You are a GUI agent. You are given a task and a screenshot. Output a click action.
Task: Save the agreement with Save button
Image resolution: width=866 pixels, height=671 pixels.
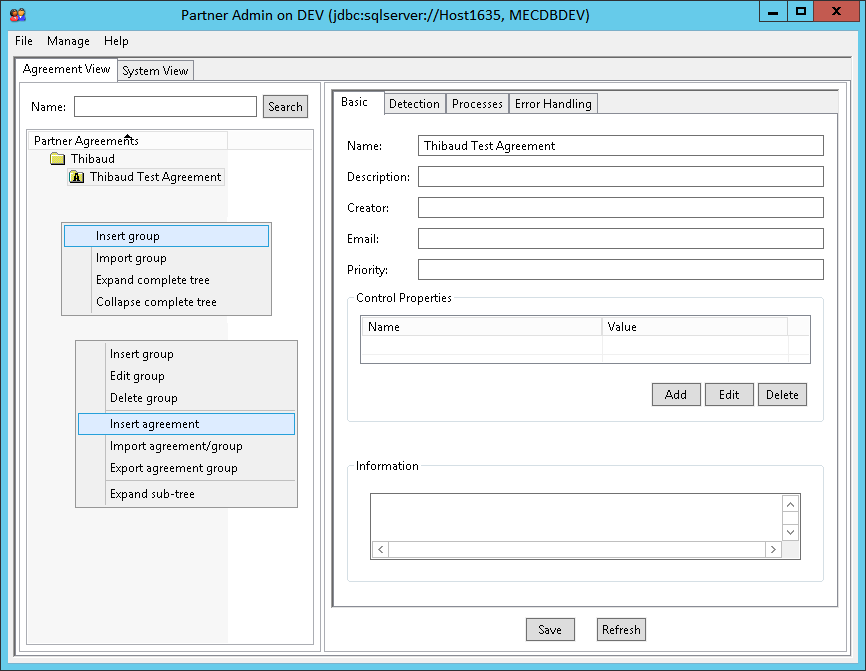point(550,630)
